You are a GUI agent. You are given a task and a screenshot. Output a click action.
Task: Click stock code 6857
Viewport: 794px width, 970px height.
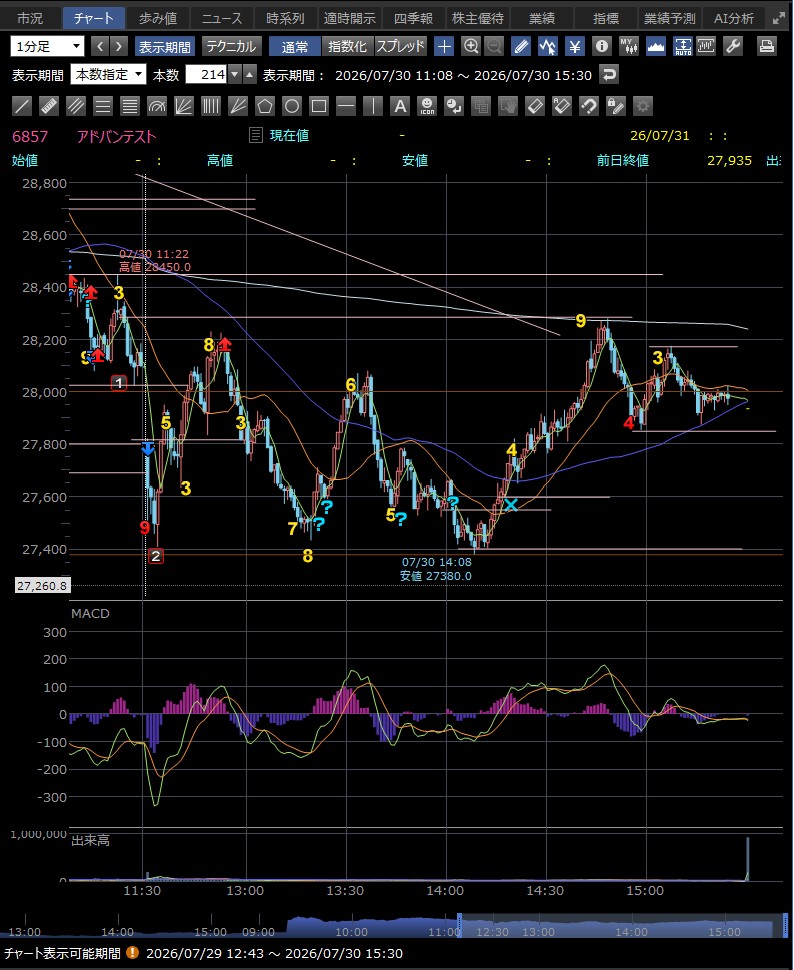click(x=30, y=136)
